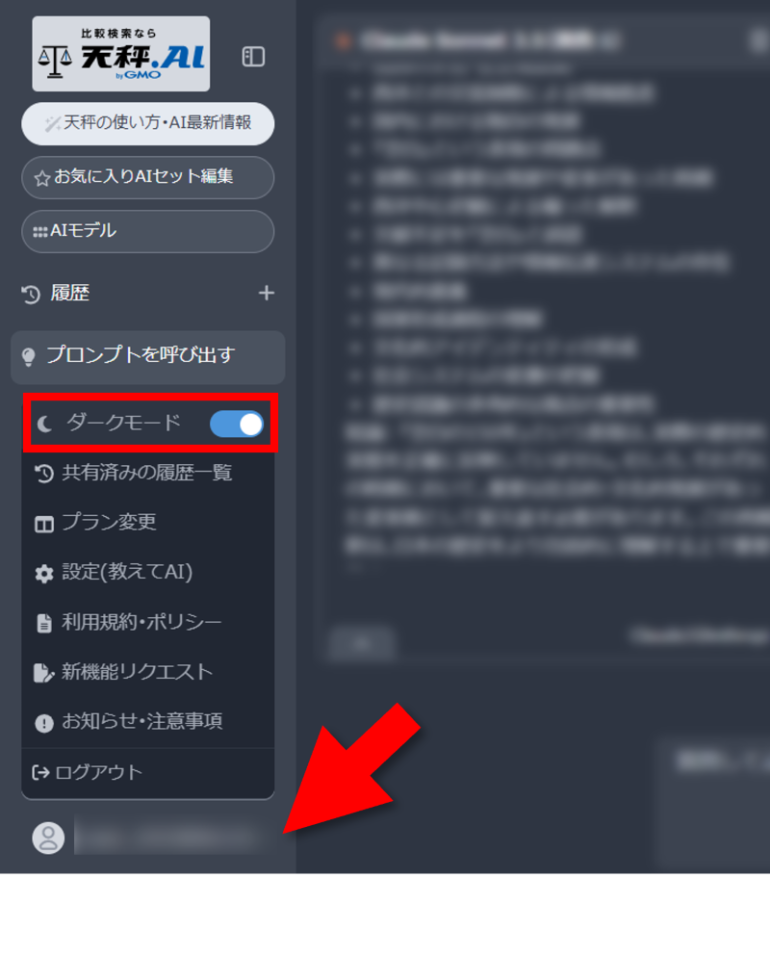Click the lightbulb prompt icon
Image resolution: width=770 pixels, height=955 pixels.
pos(28,357)
